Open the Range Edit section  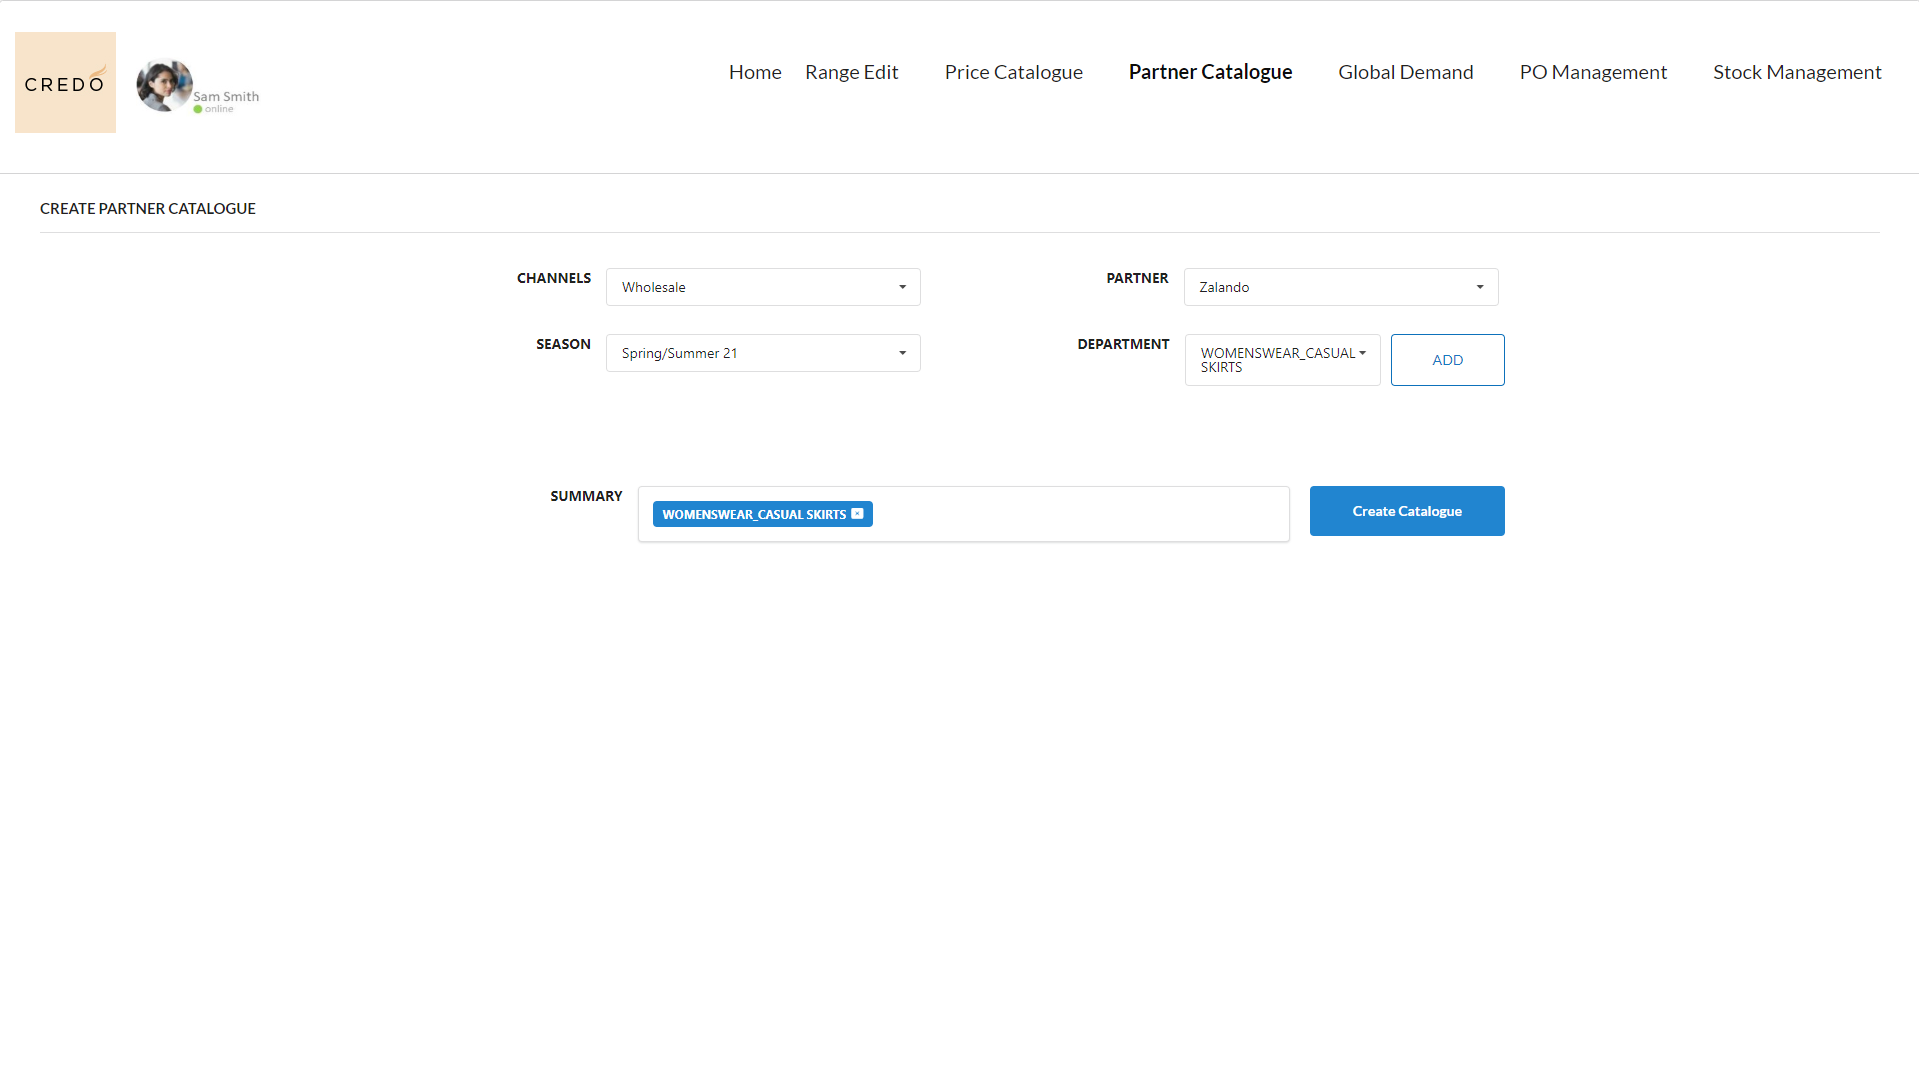tap(851, 72)
